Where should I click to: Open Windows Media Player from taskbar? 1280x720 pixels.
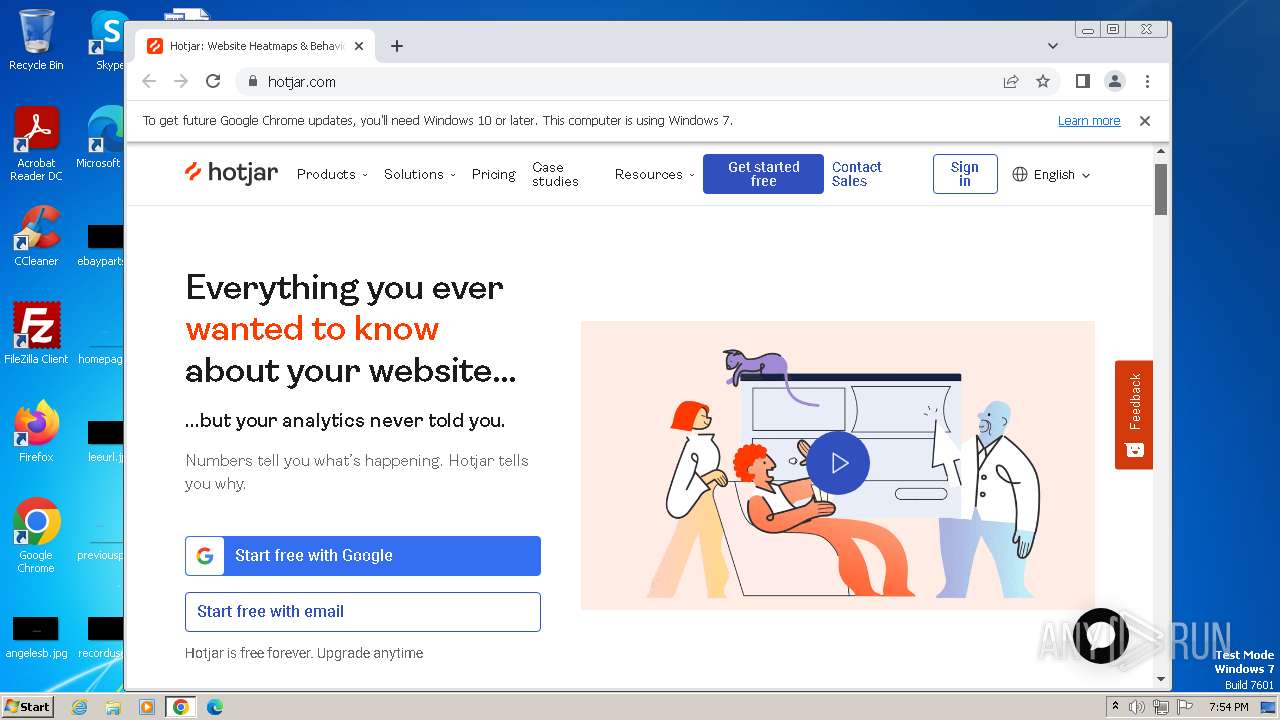pyautogui.click(x=147, y=707)
